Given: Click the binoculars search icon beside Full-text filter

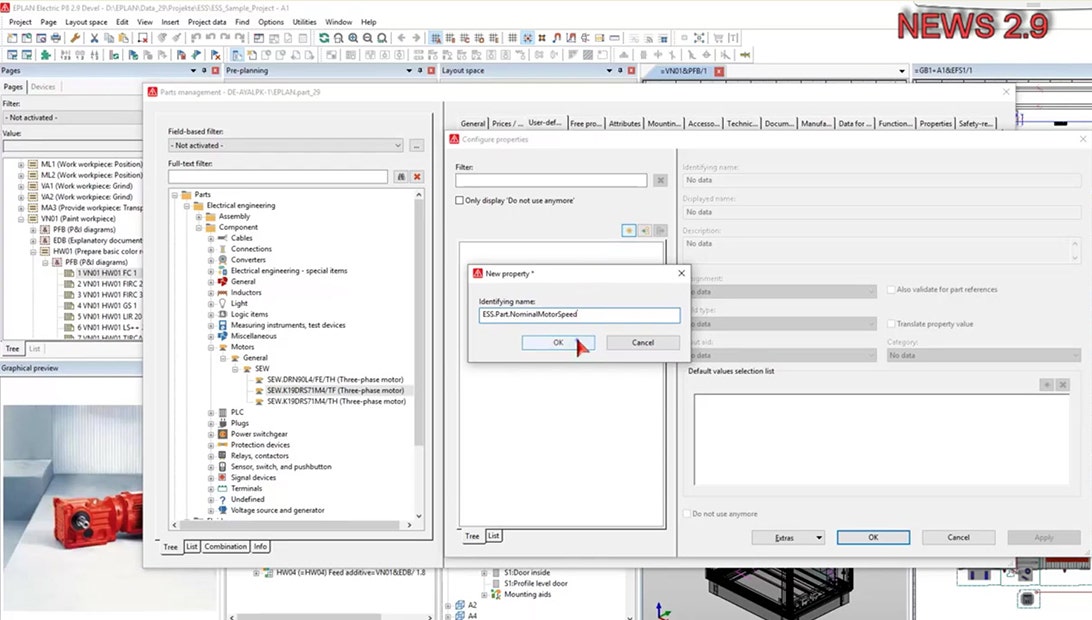Looking at the screenshot, I should pos(401,177).
